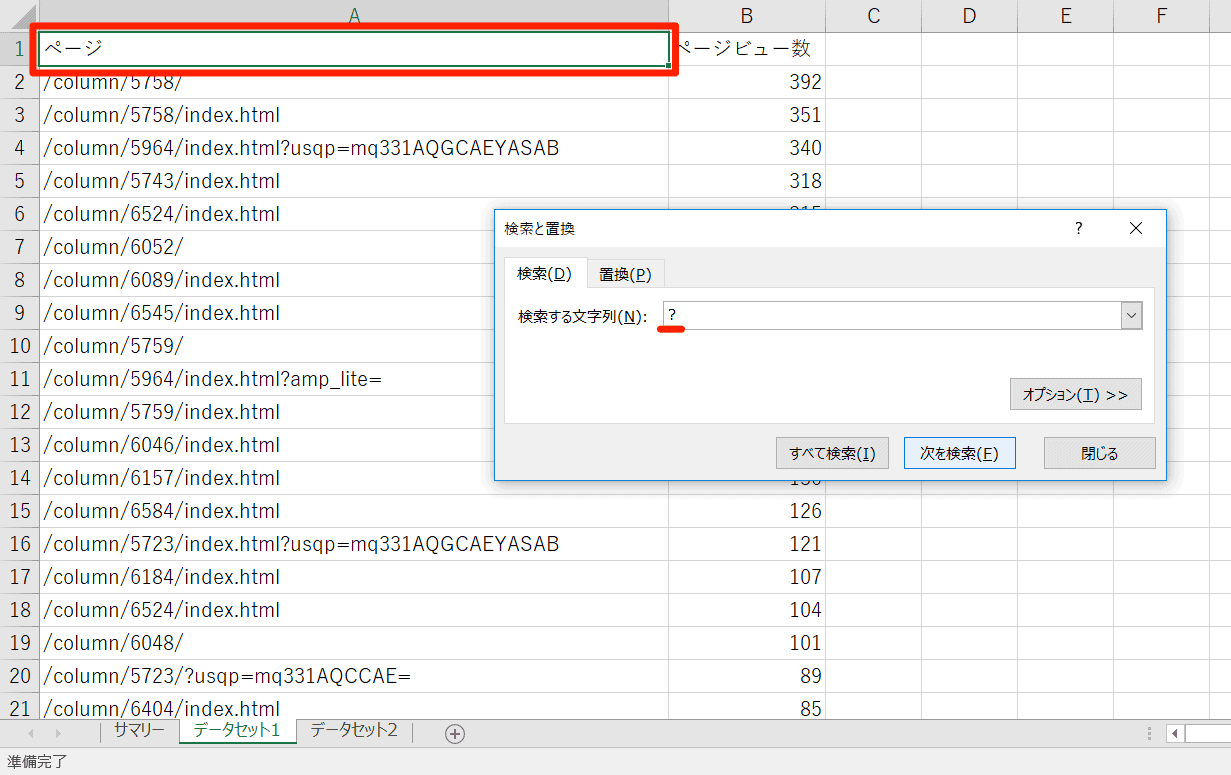
Task: Select page view value 351
Action: click(x=747, y=115)
